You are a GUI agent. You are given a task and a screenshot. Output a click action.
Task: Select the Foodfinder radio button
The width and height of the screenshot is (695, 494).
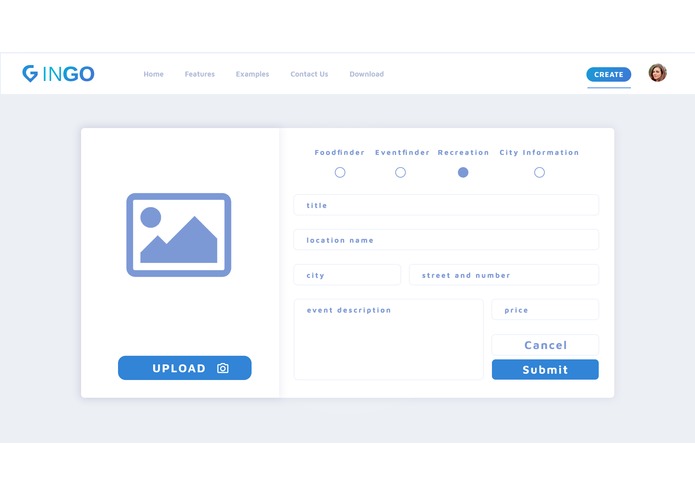pyautogui.click(x=340, y=172)
